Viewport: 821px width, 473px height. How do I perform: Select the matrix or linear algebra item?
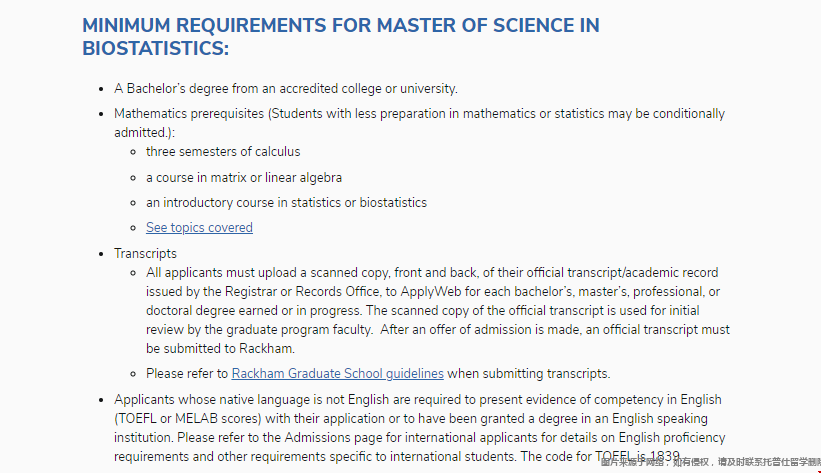click(x=244, y=178)
